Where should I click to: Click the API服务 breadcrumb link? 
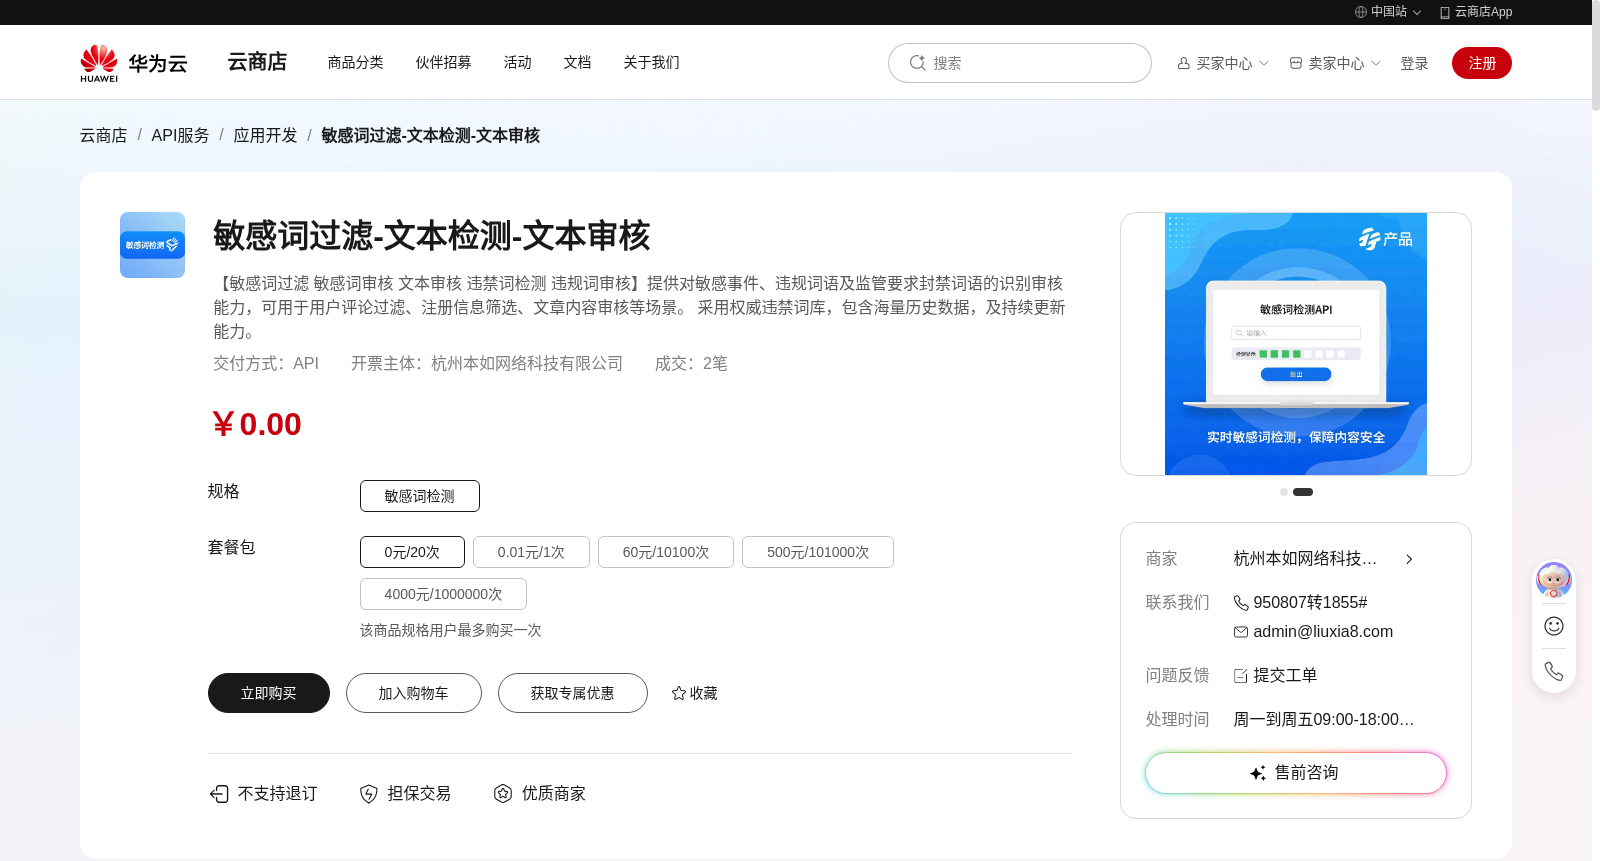click(x=180, y=135)
